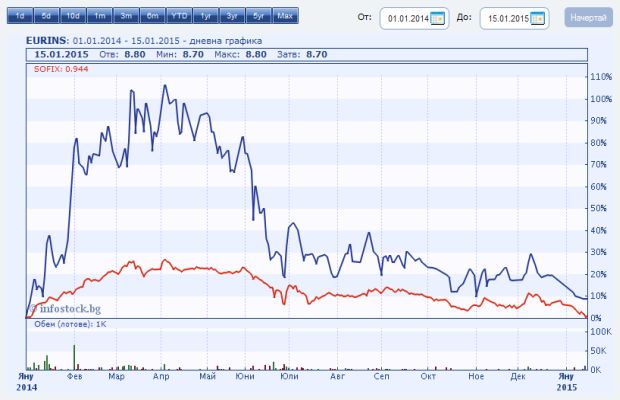Select the 5yr range button
The height and width of the screenshot is (400, 620).
tap(259, 16)
